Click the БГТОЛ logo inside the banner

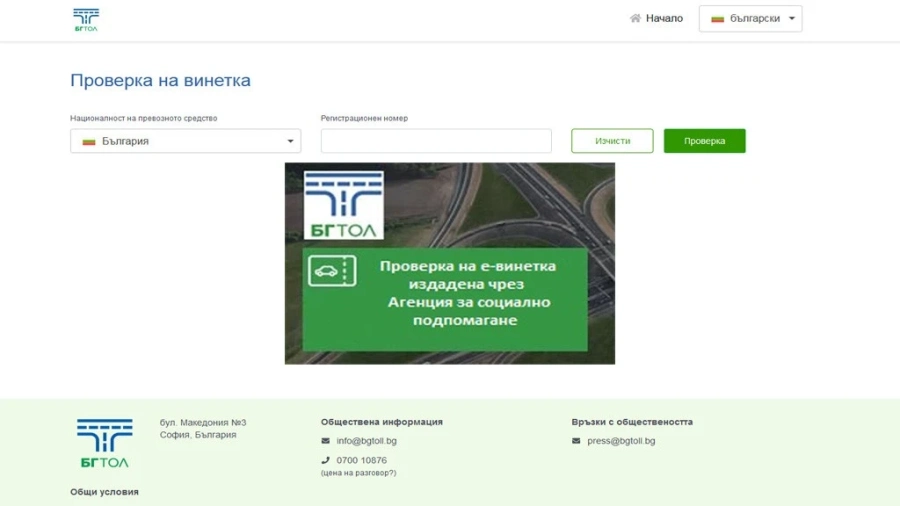343,205
